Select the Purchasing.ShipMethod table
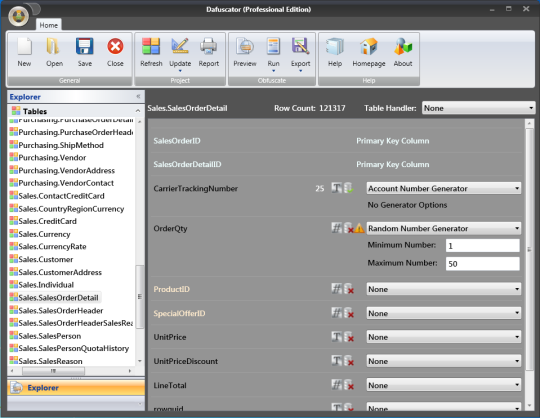The width and height of the screenshot is (540, 418). pyautogui.click(x=61, y=145)
